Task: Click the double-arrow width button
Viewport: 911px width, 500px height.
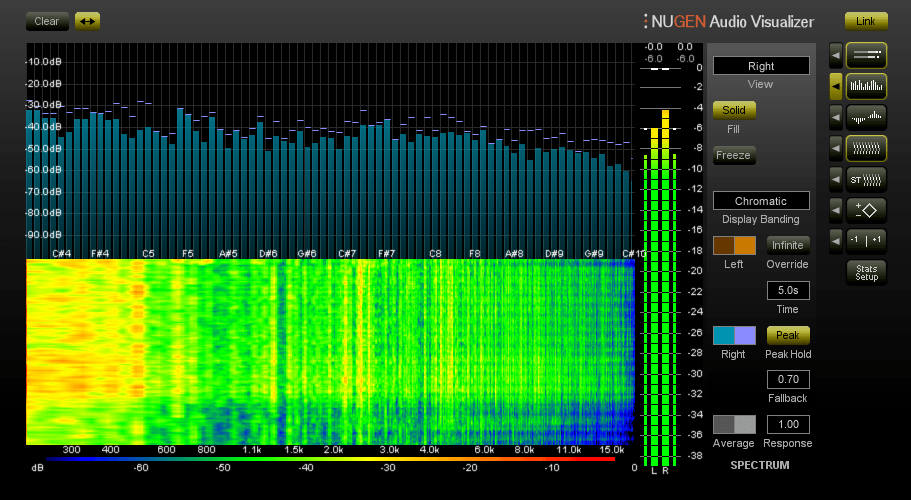Action: coord(87,21)
